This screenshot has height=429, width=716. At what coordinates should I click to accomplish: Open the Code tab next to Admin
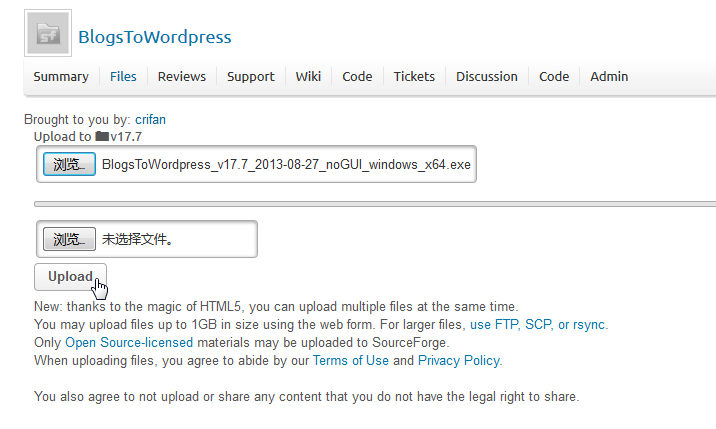(554, 76)
